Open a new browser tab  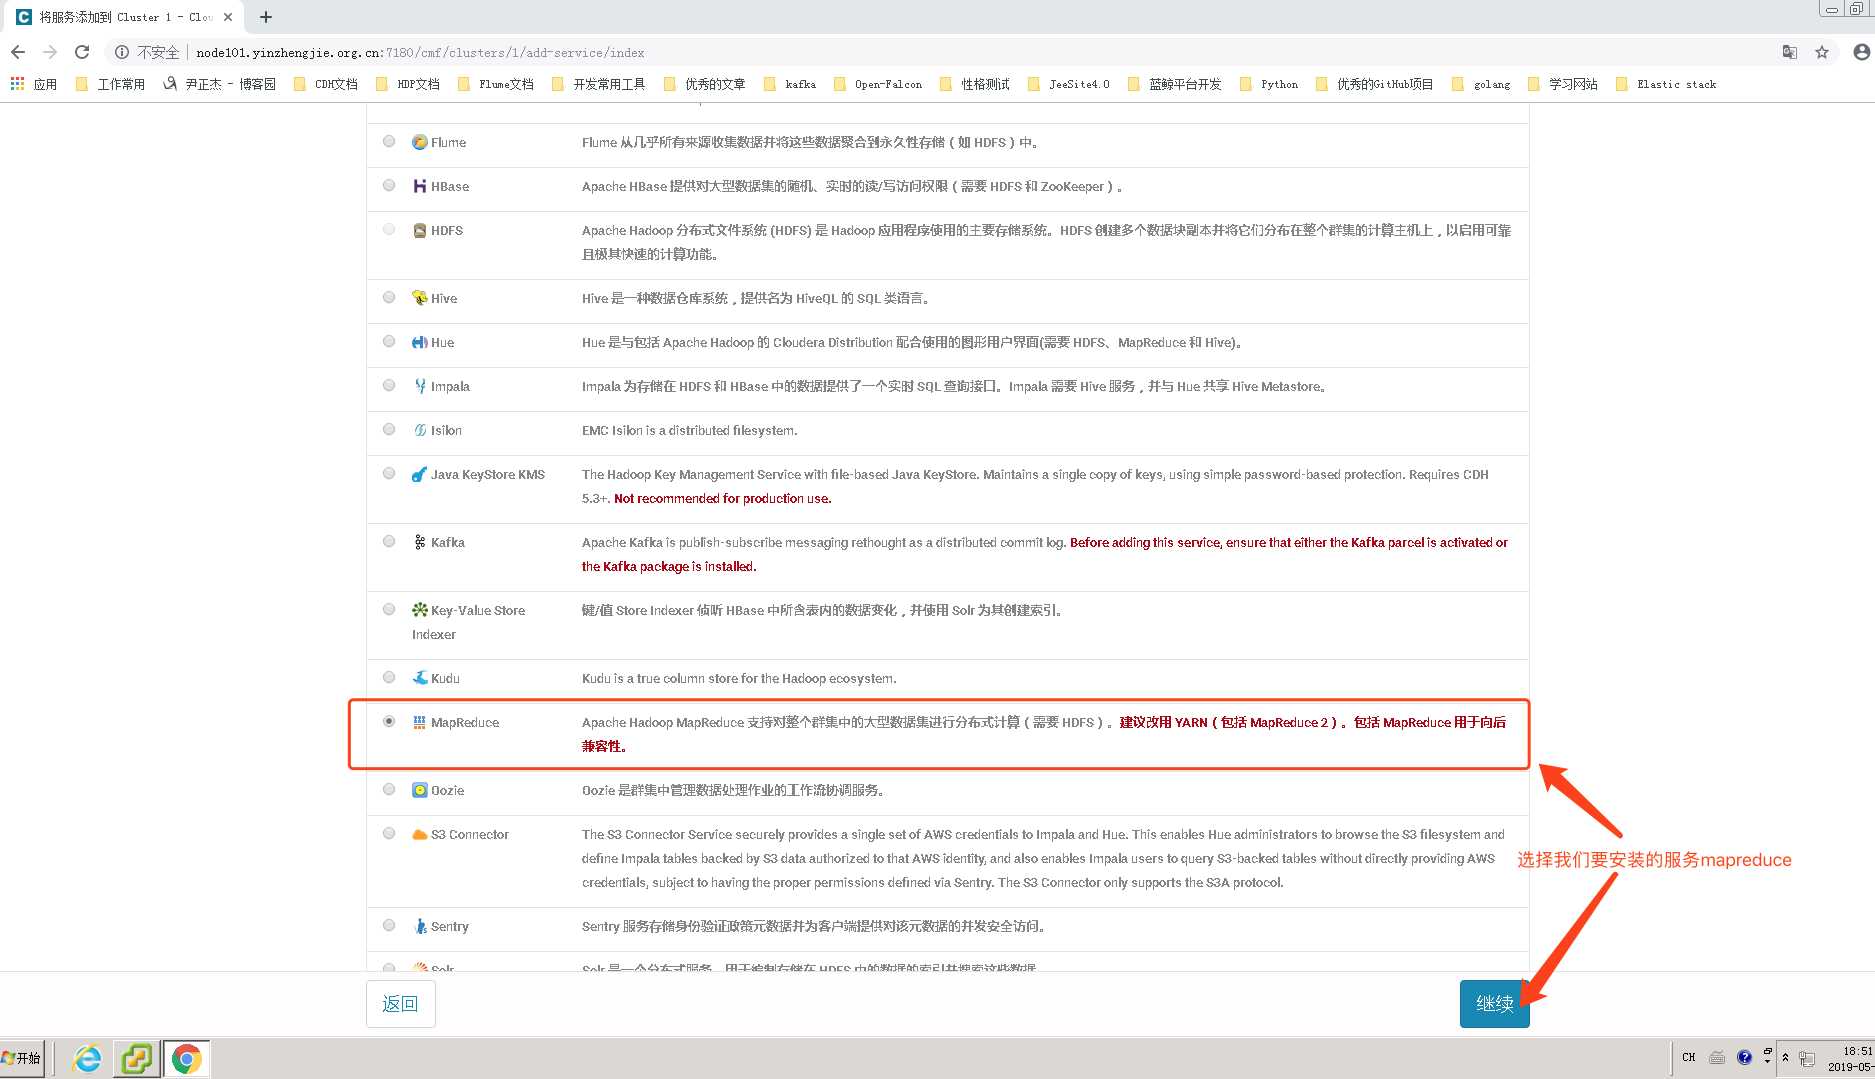tap(265, 17)
